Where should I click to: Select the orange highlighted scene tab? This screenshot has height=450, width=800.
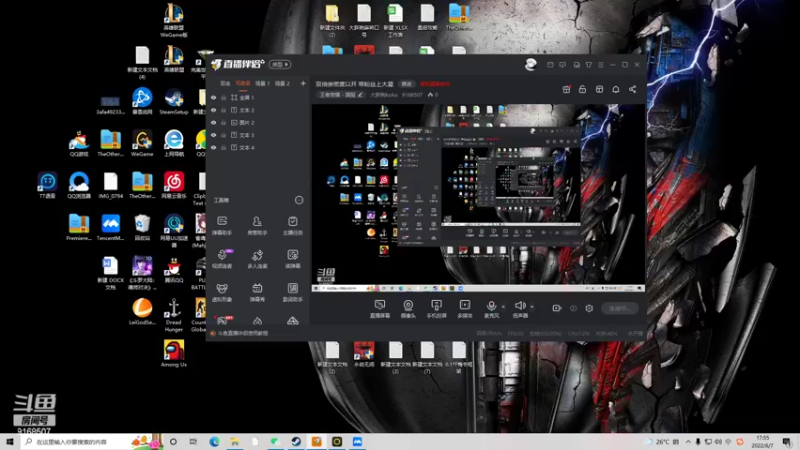(x=243, y=83)
